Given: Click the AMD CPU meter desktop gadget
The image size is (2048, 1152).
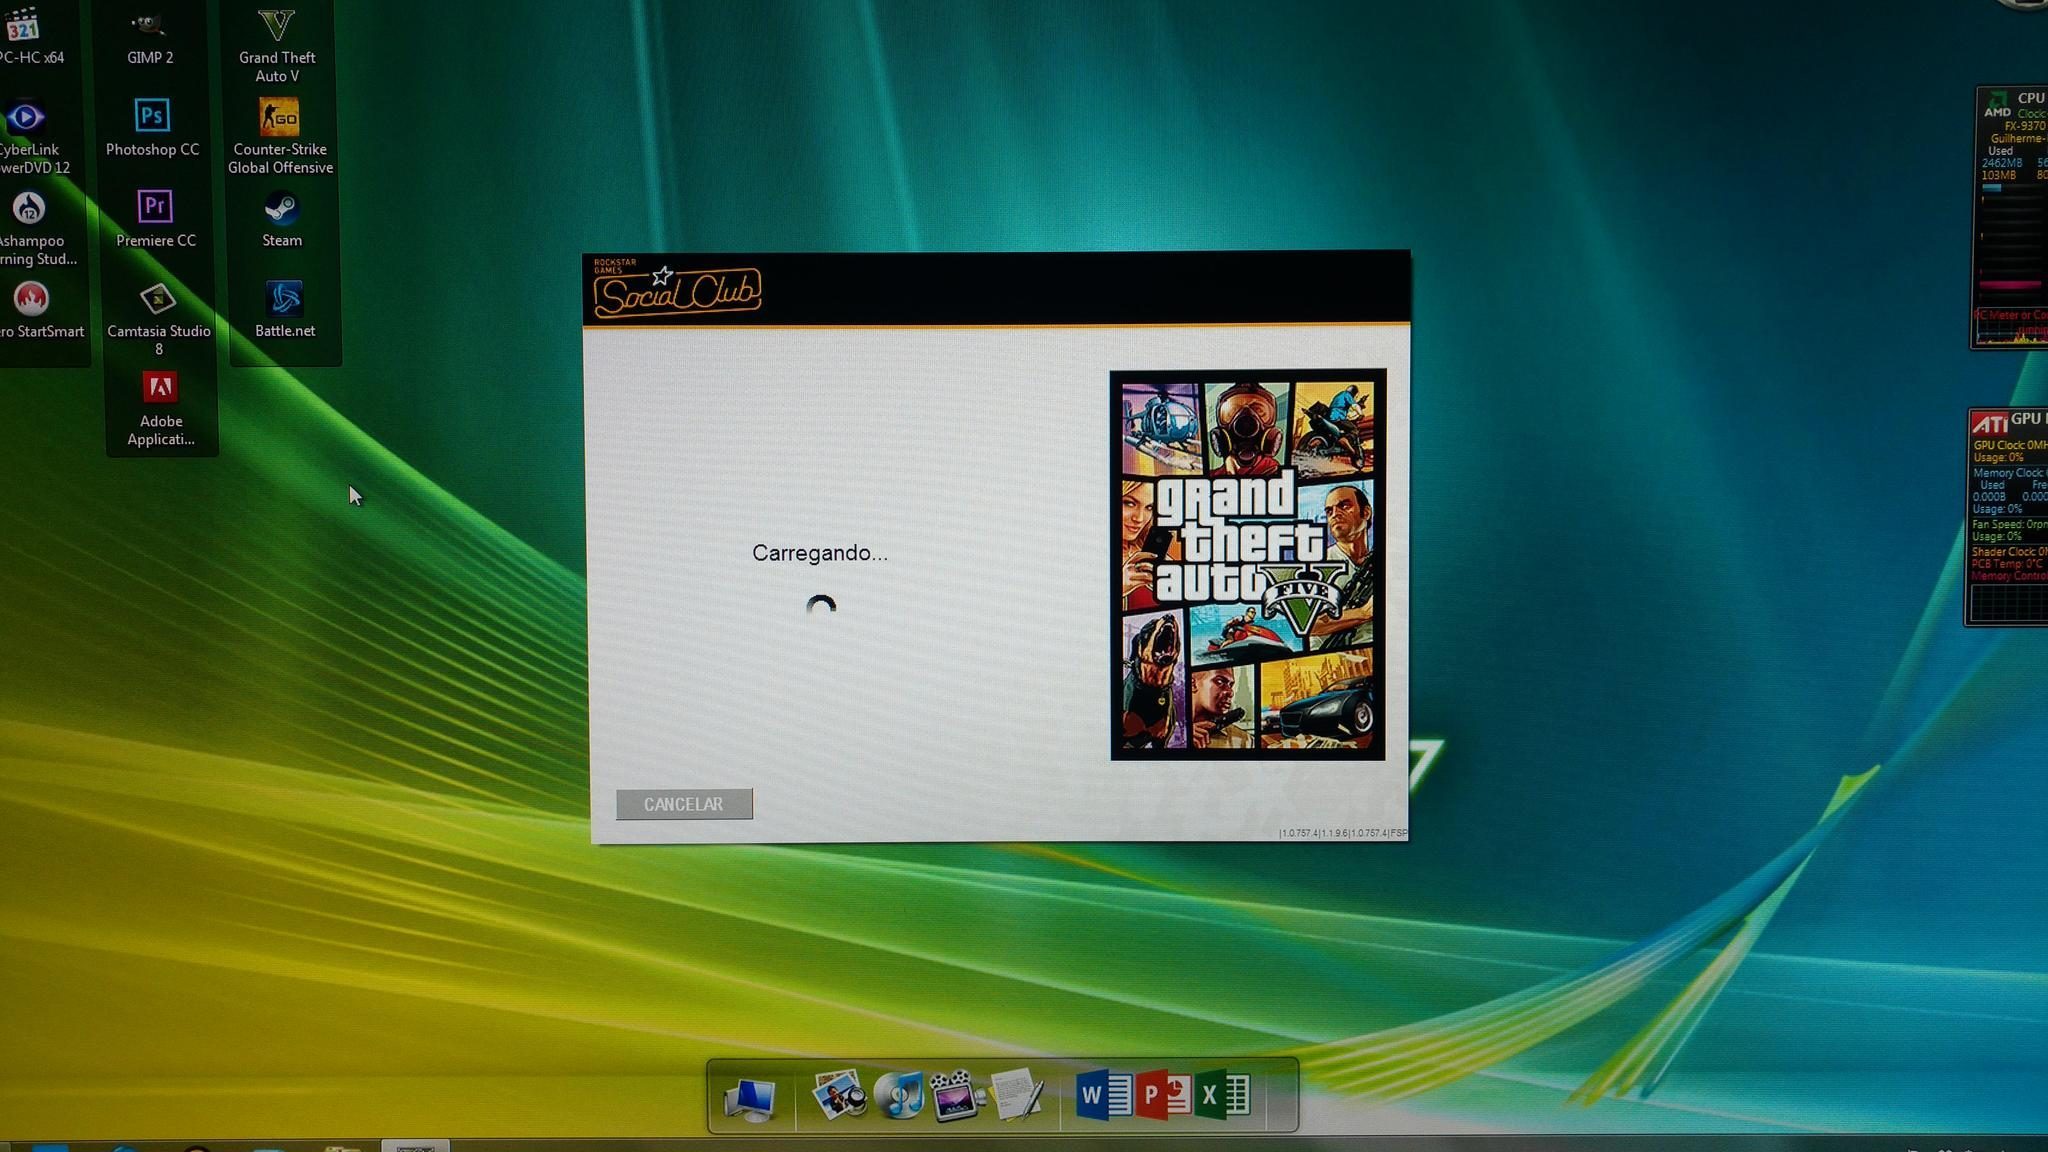Looking at the screenshot, I should [x=2011, y=218].
